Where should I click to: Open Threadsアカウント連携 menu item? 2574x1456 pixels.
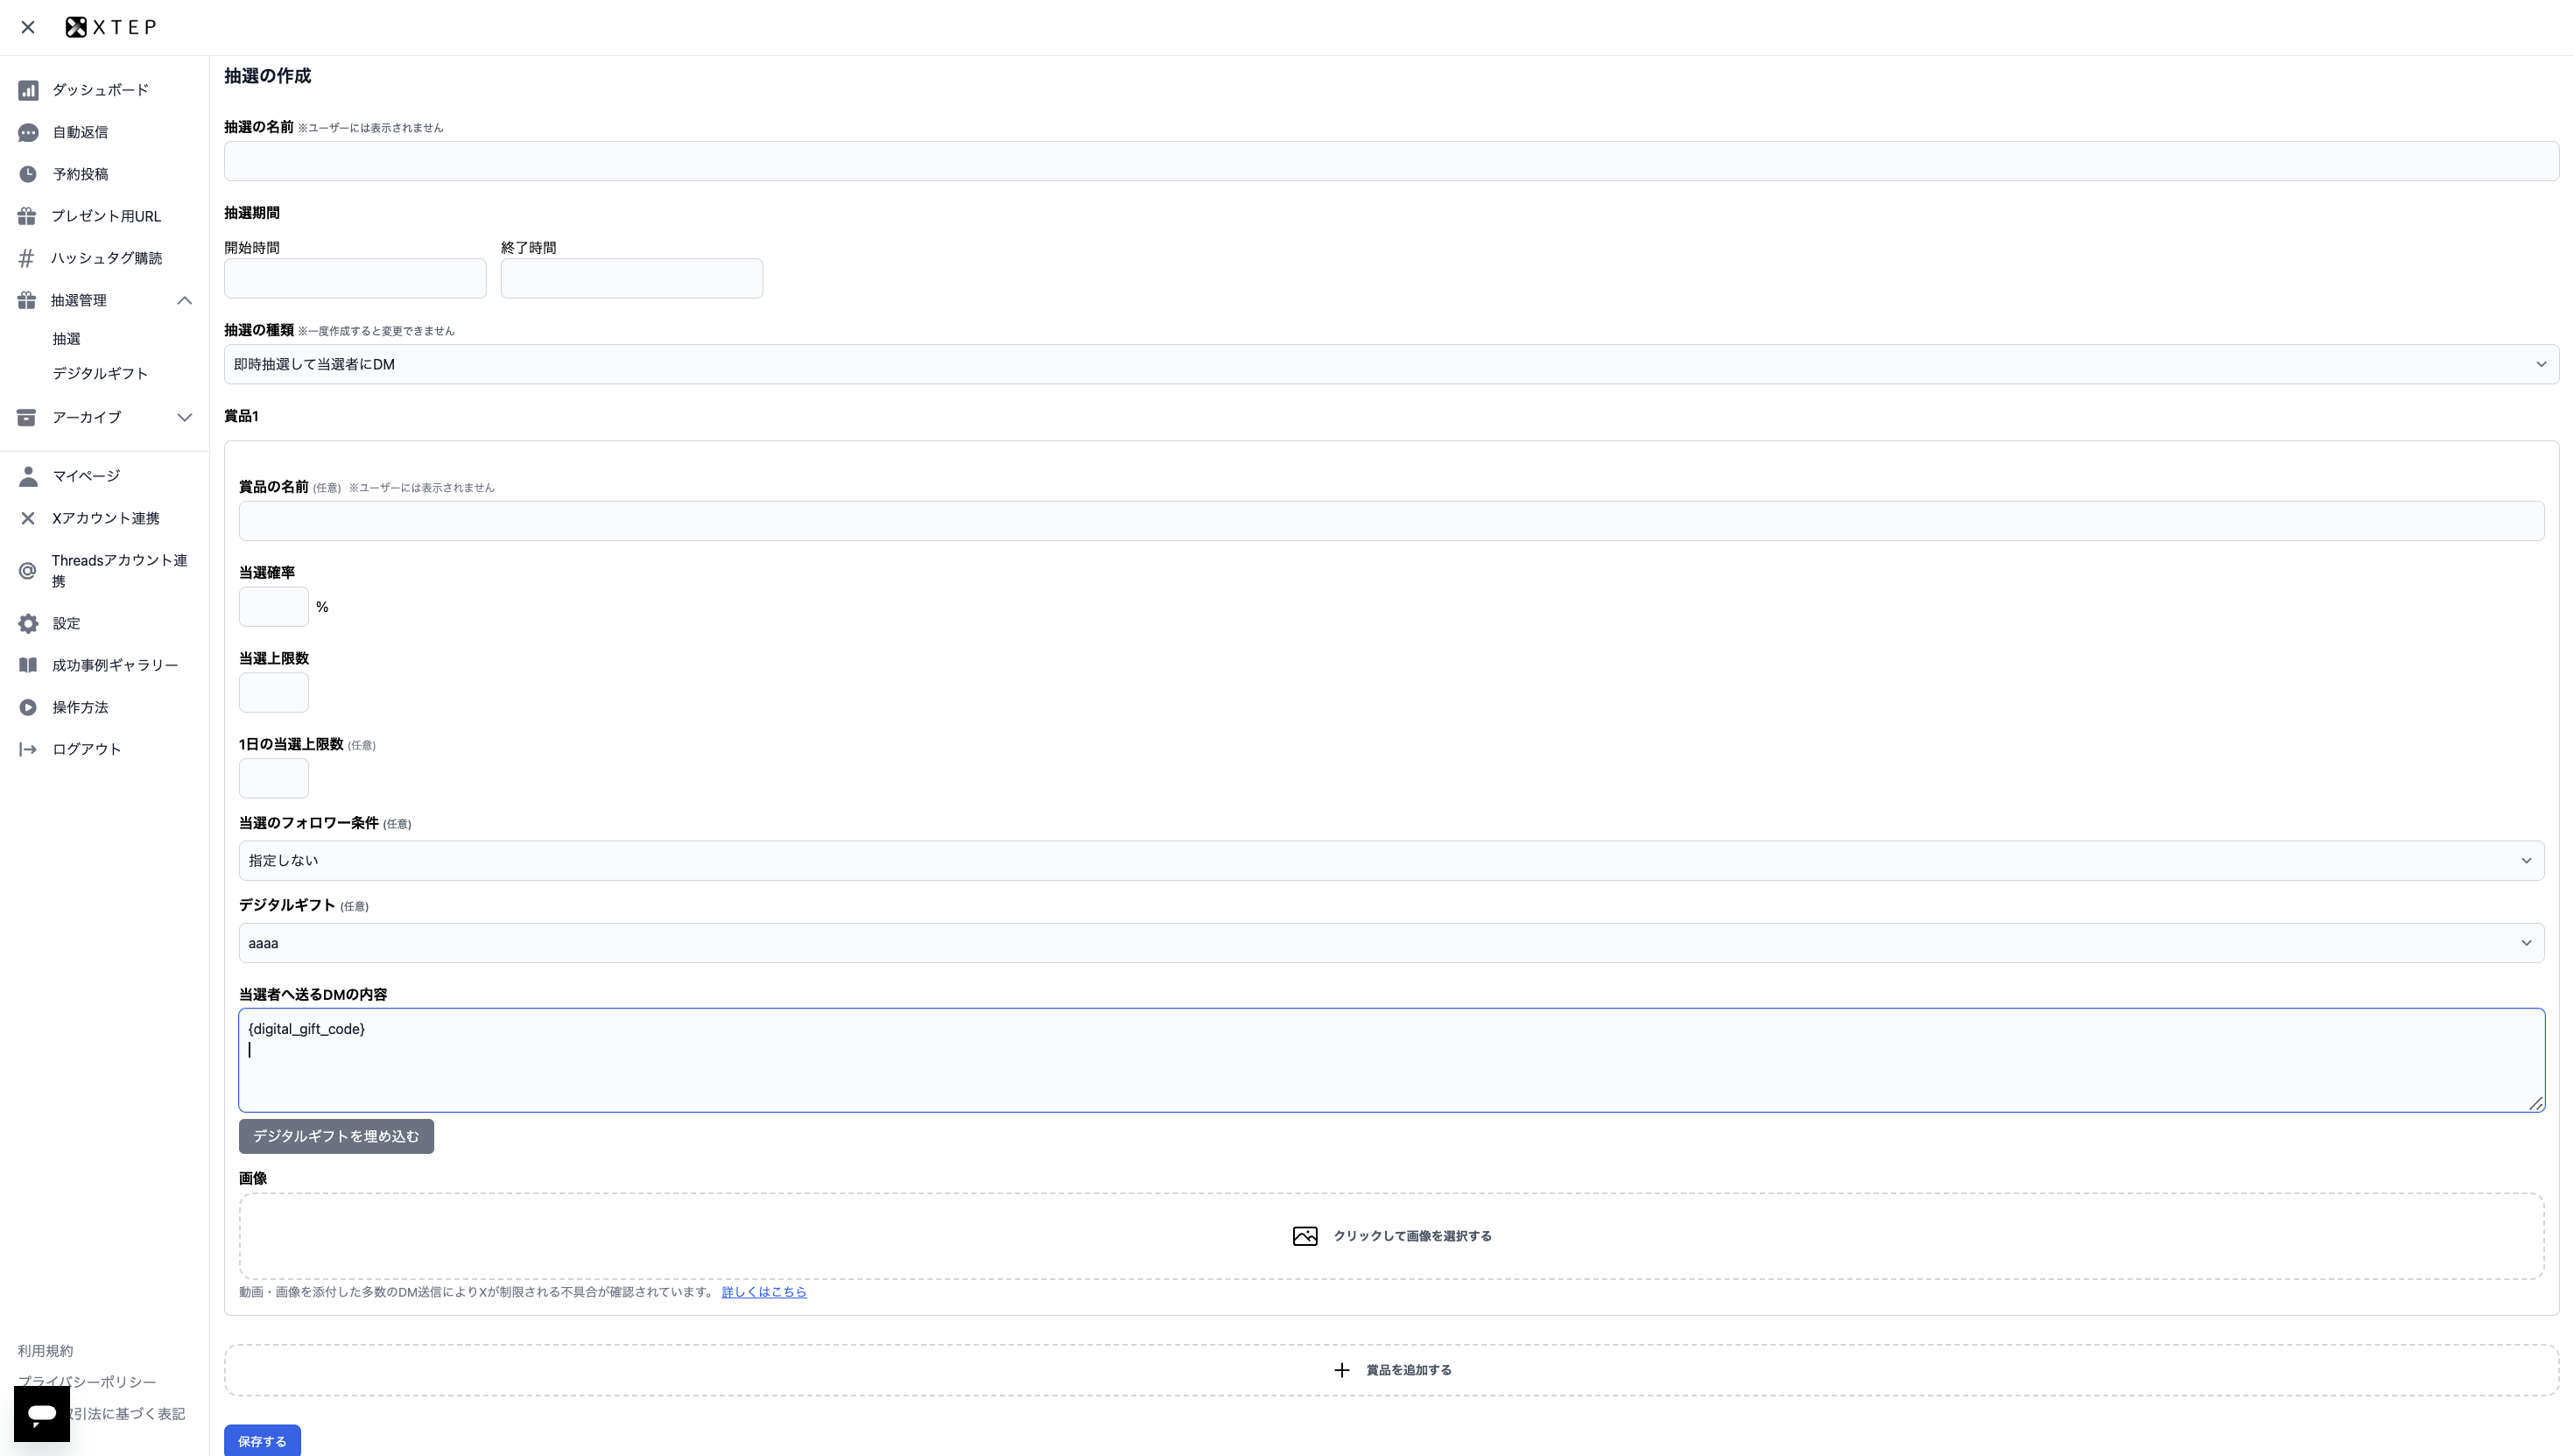tap(120, 571)
